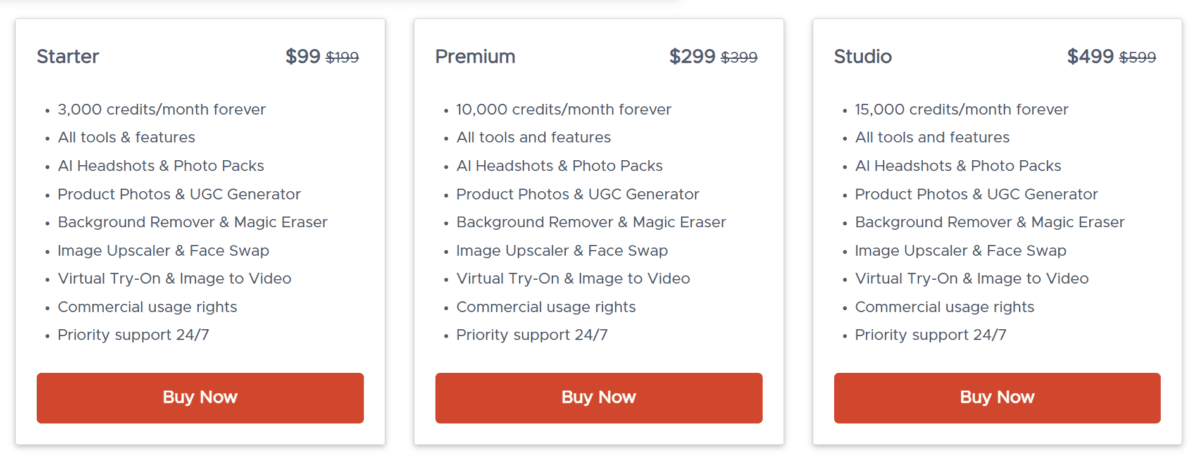Select the Premium plan title
The width and height of the screenshot is (1200, 464).
[475, 57]
